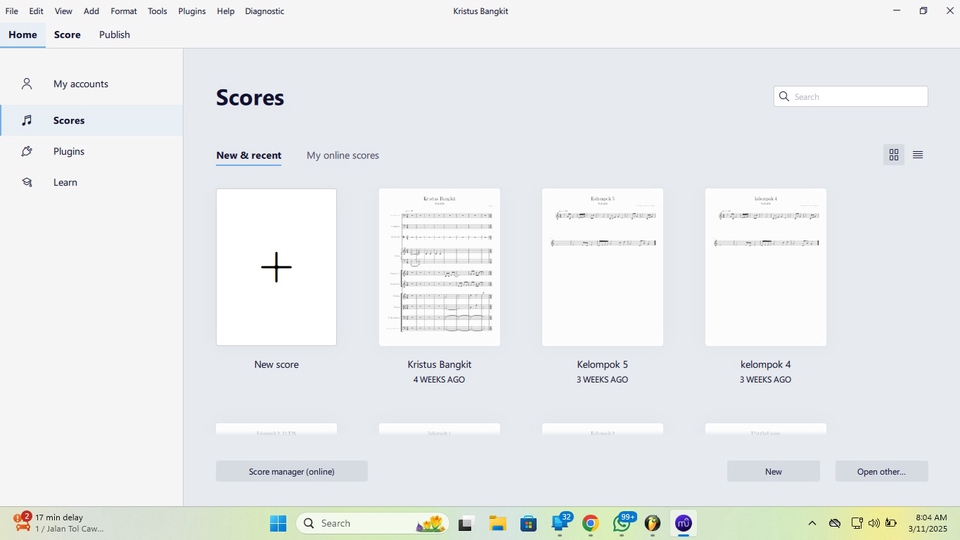Switch to list view icon
Image resolution: width=960 pixels, height=540 pixels.
(918, 155)
